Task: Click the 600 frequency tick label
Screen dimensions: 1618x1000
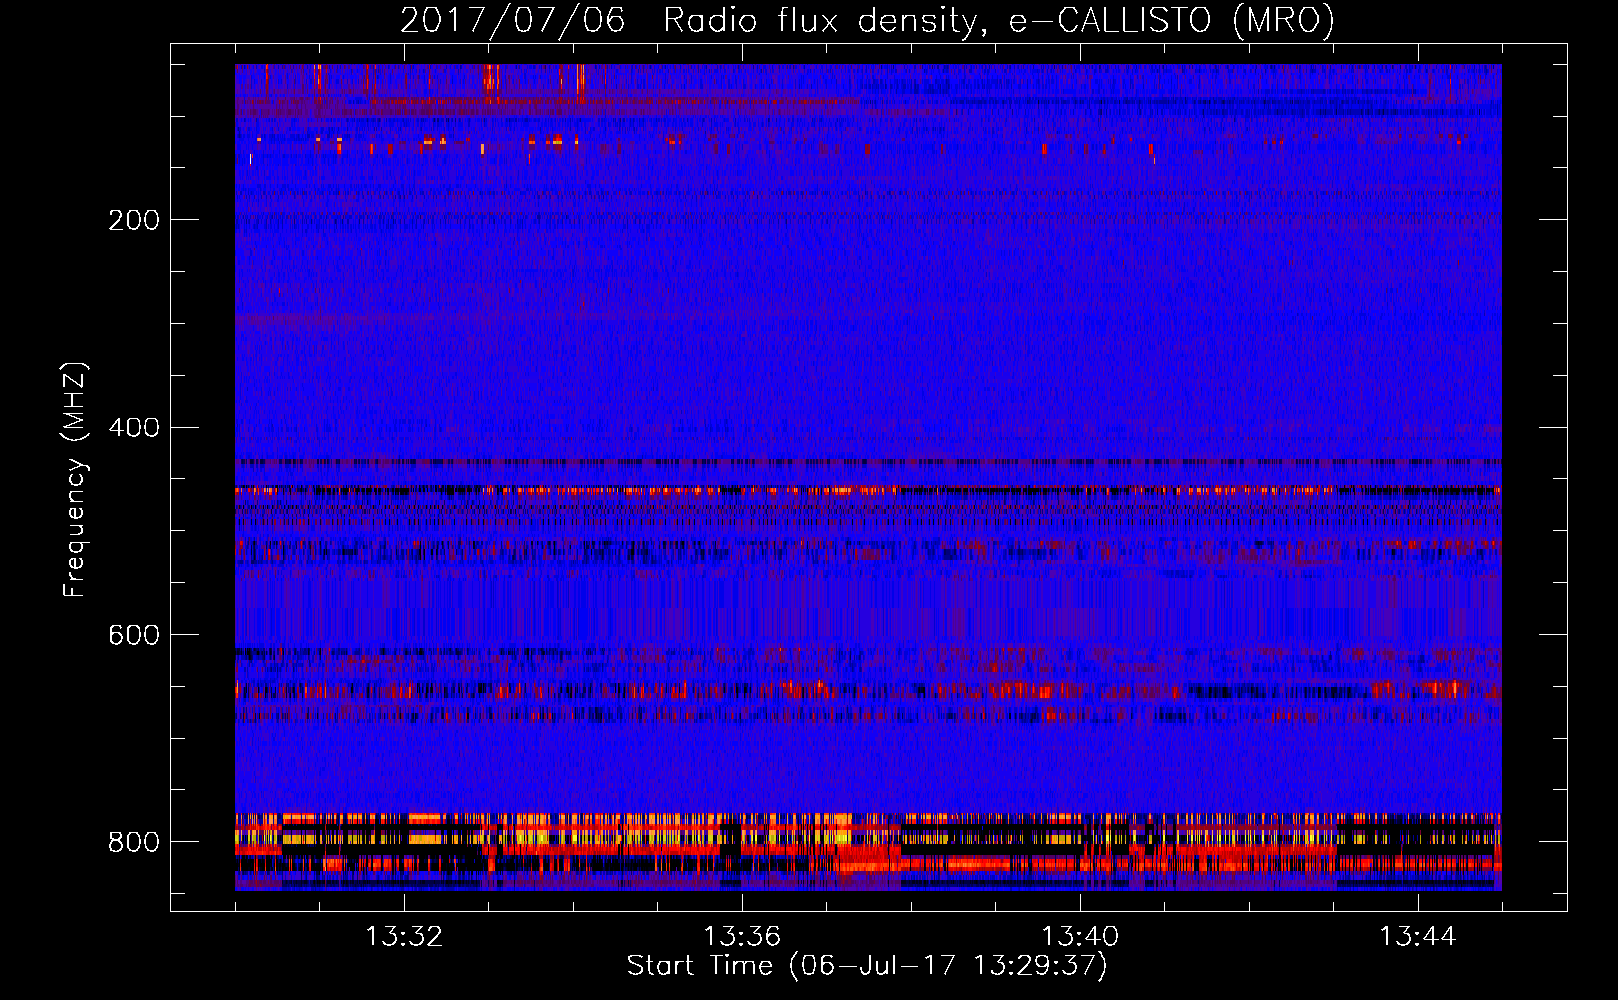Action: (134, 635)
